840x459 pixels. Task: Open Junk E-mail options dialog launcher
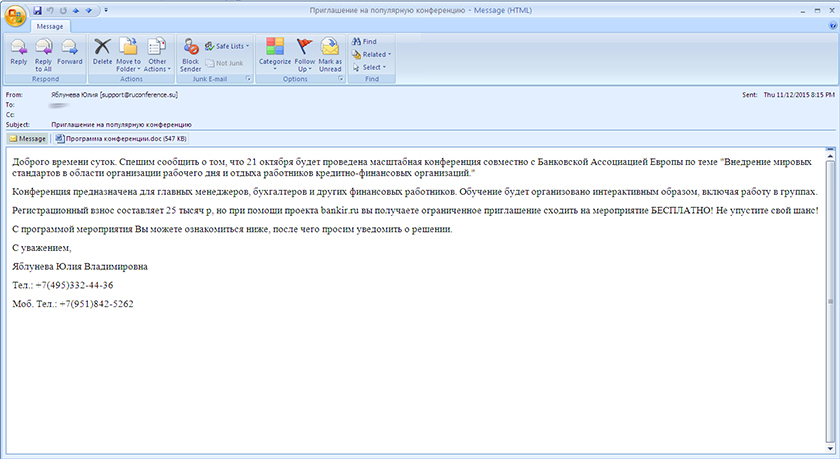click(x=248, y=79)
